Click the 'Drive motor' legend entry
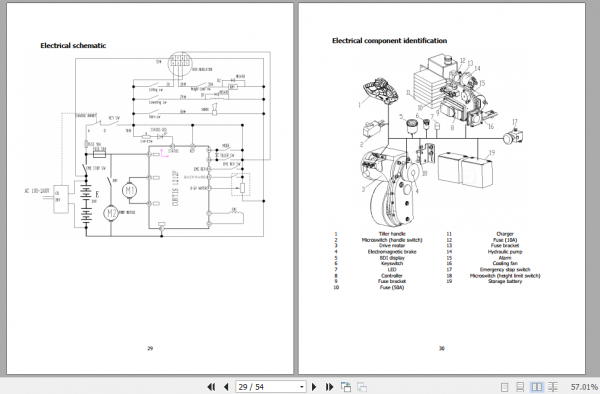Viewport: 600px width, 394px height. [x=392, y=246]
